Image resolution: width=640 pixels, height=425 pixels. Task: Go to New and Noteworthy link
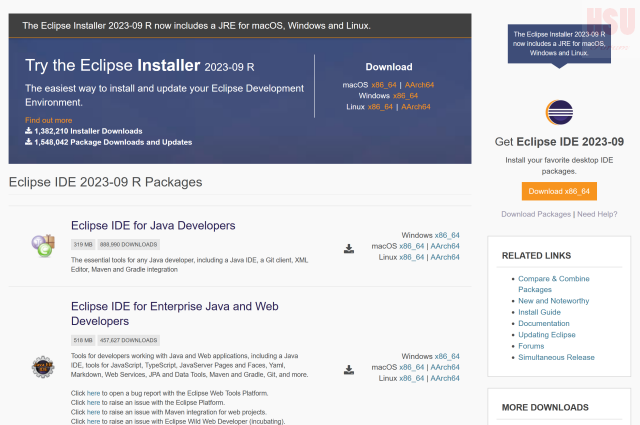[553, 301]
